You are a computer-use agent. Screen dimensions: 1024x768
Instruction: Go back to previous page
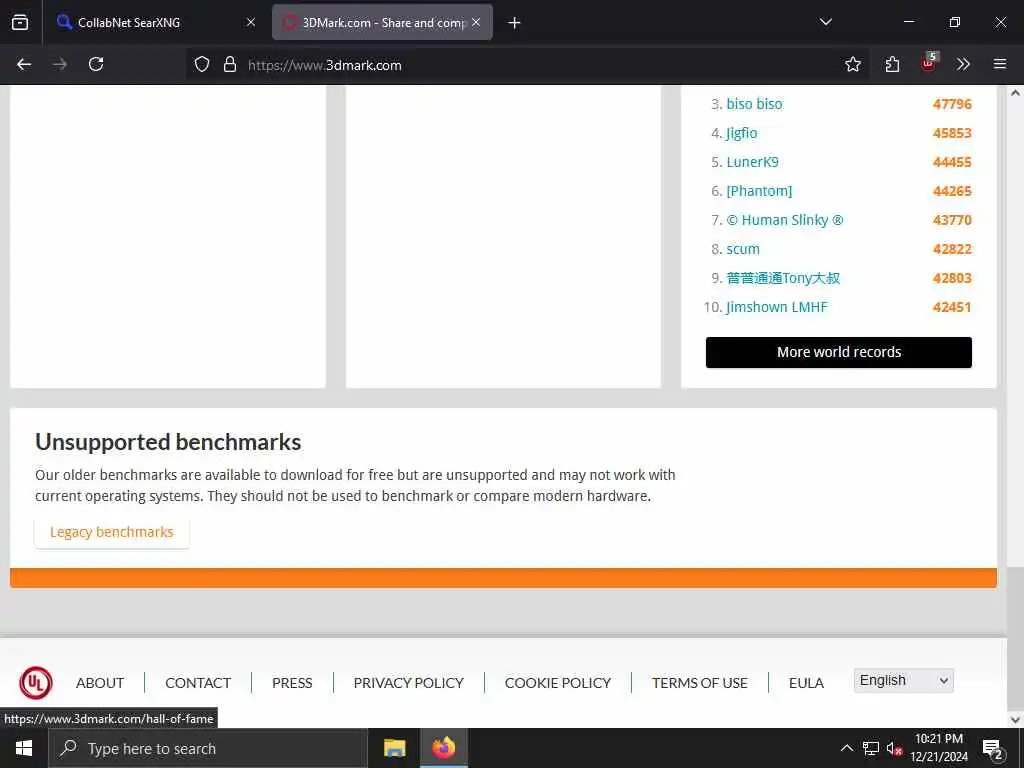[24, 64]
